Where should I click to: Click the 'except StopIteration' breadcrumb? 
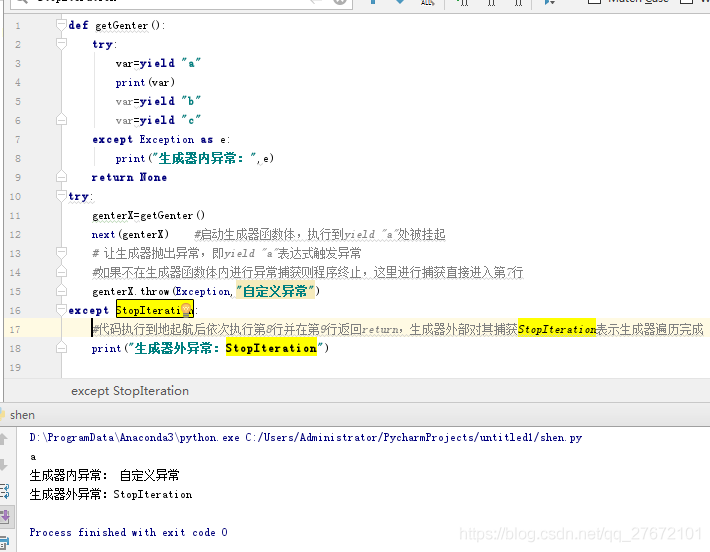[x=130, y=391]
